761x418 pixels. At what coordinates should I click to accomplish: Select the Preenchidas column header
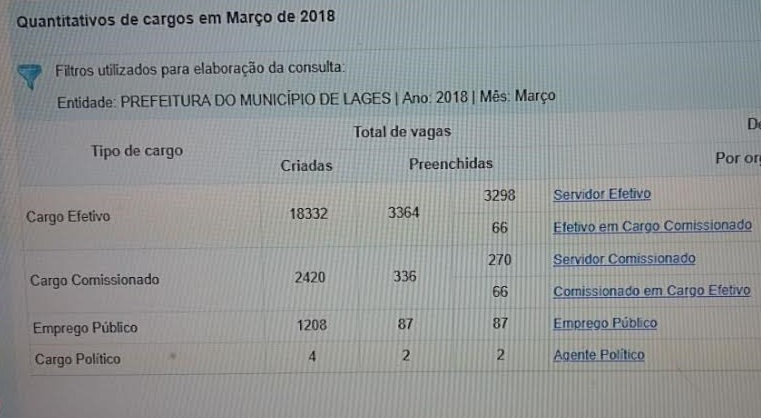[450, 164]
